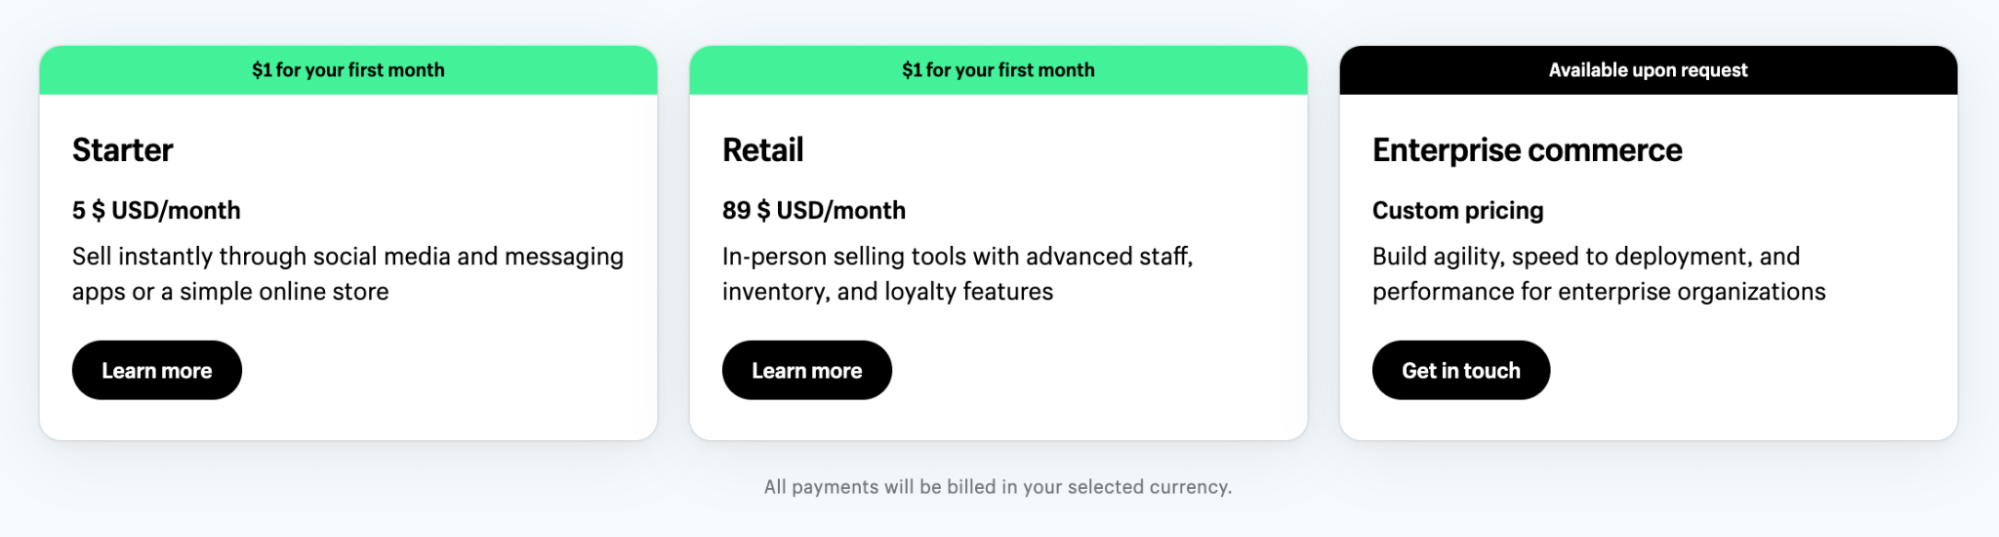Screen dimensions: 1999x537
Task: Click the Available upon request banner
Action: (x=1648, y=70)
